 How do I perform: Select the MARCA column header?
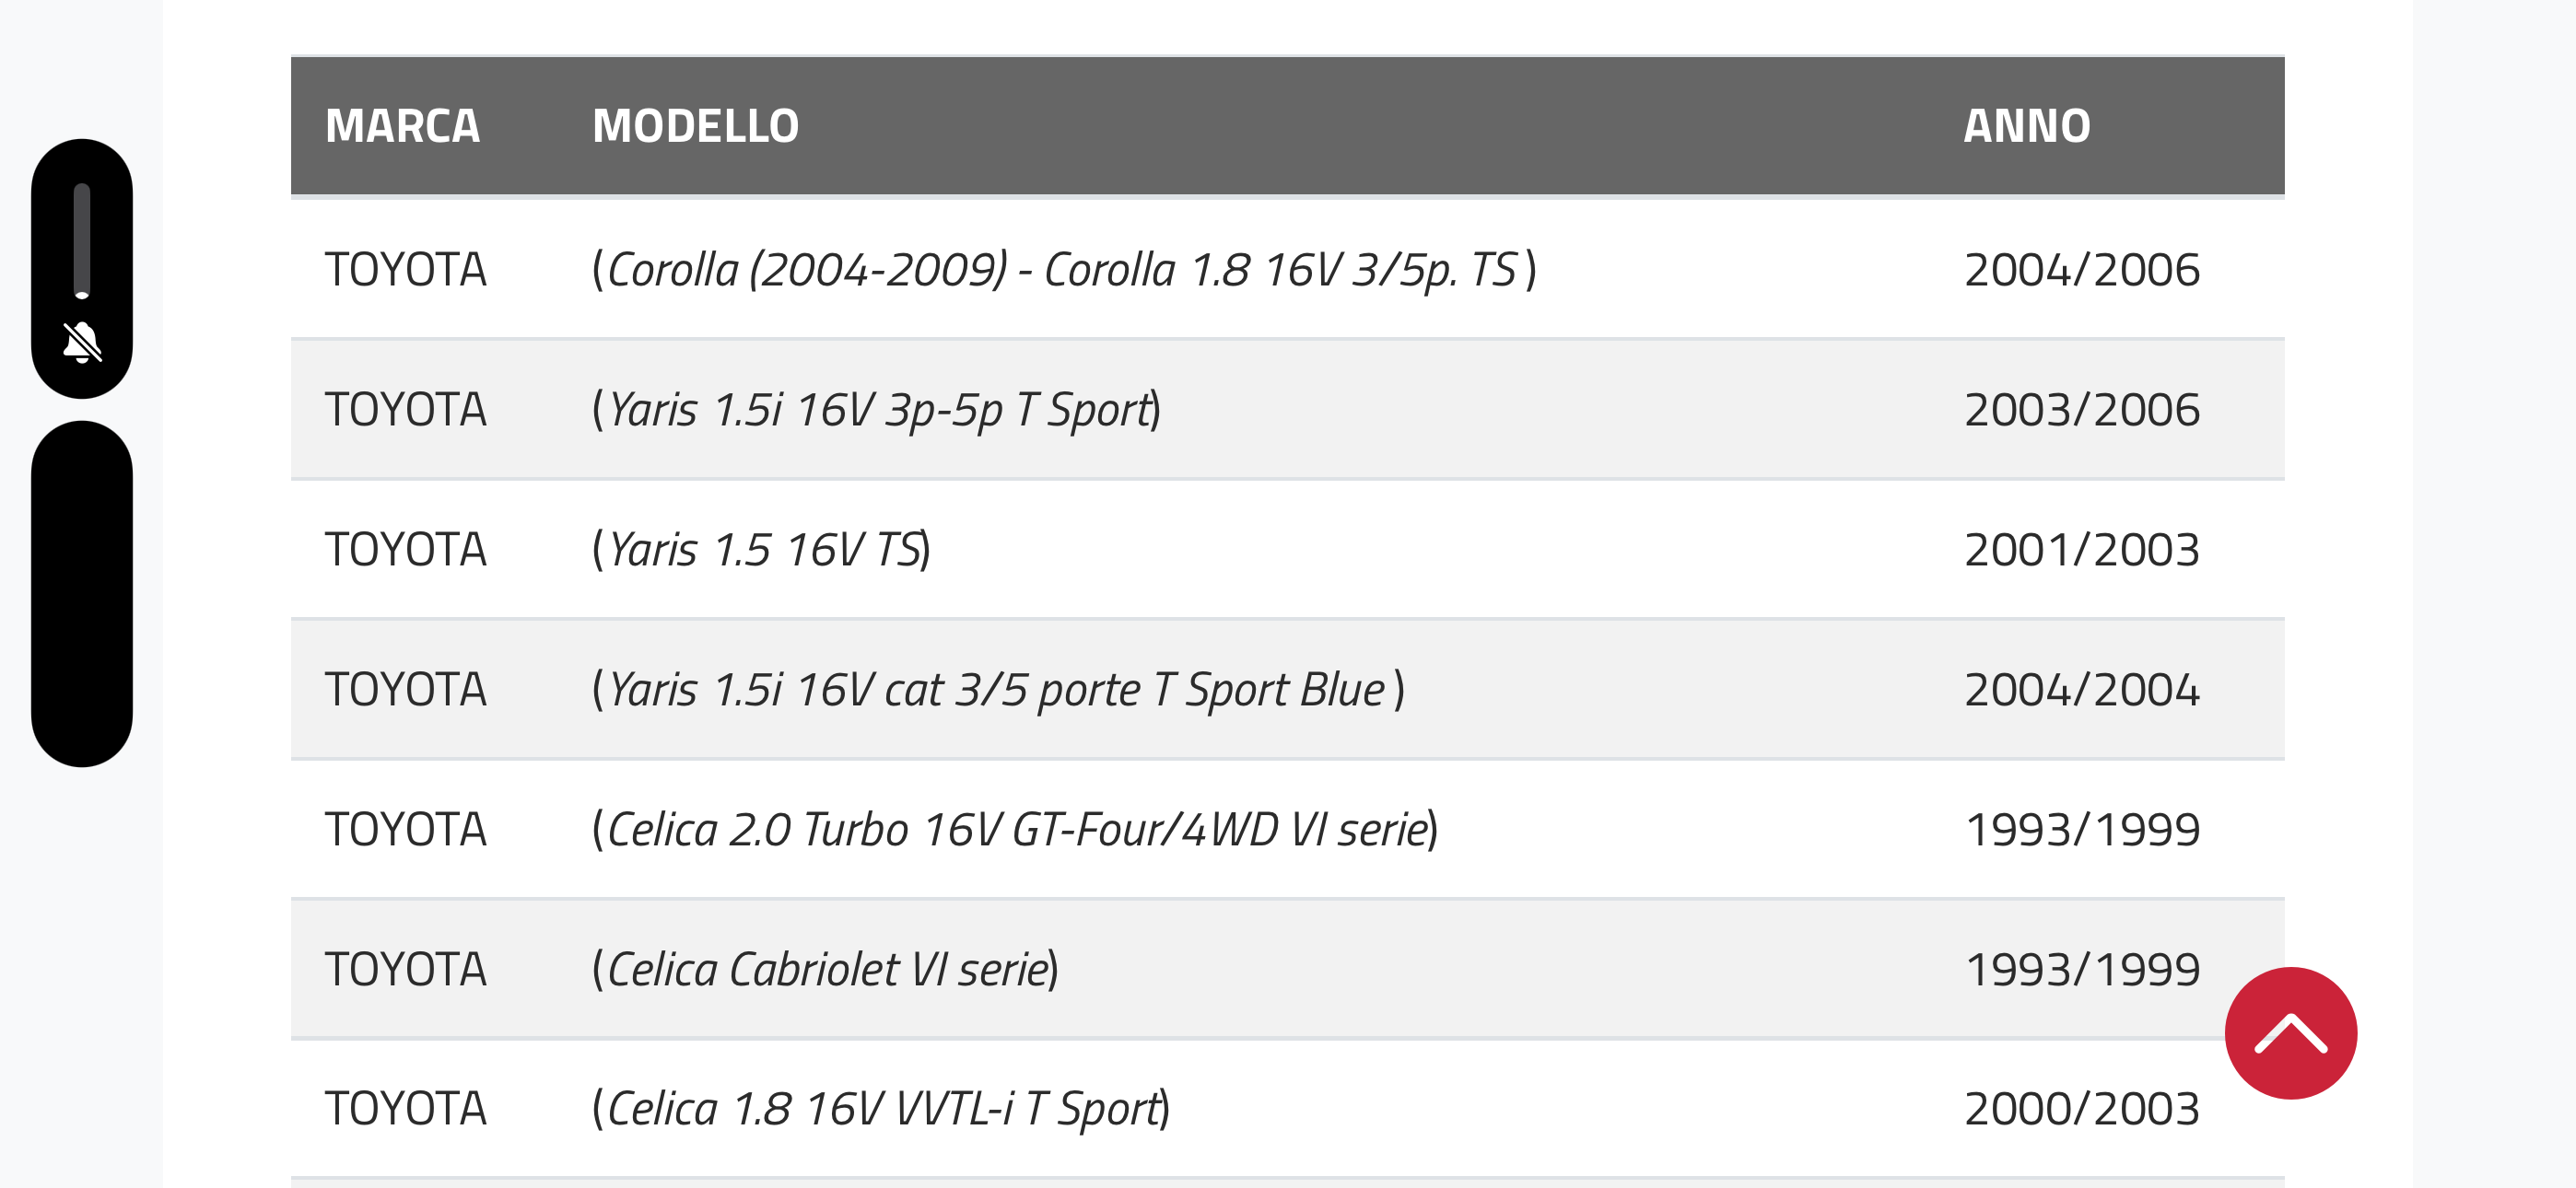point(402,126)
